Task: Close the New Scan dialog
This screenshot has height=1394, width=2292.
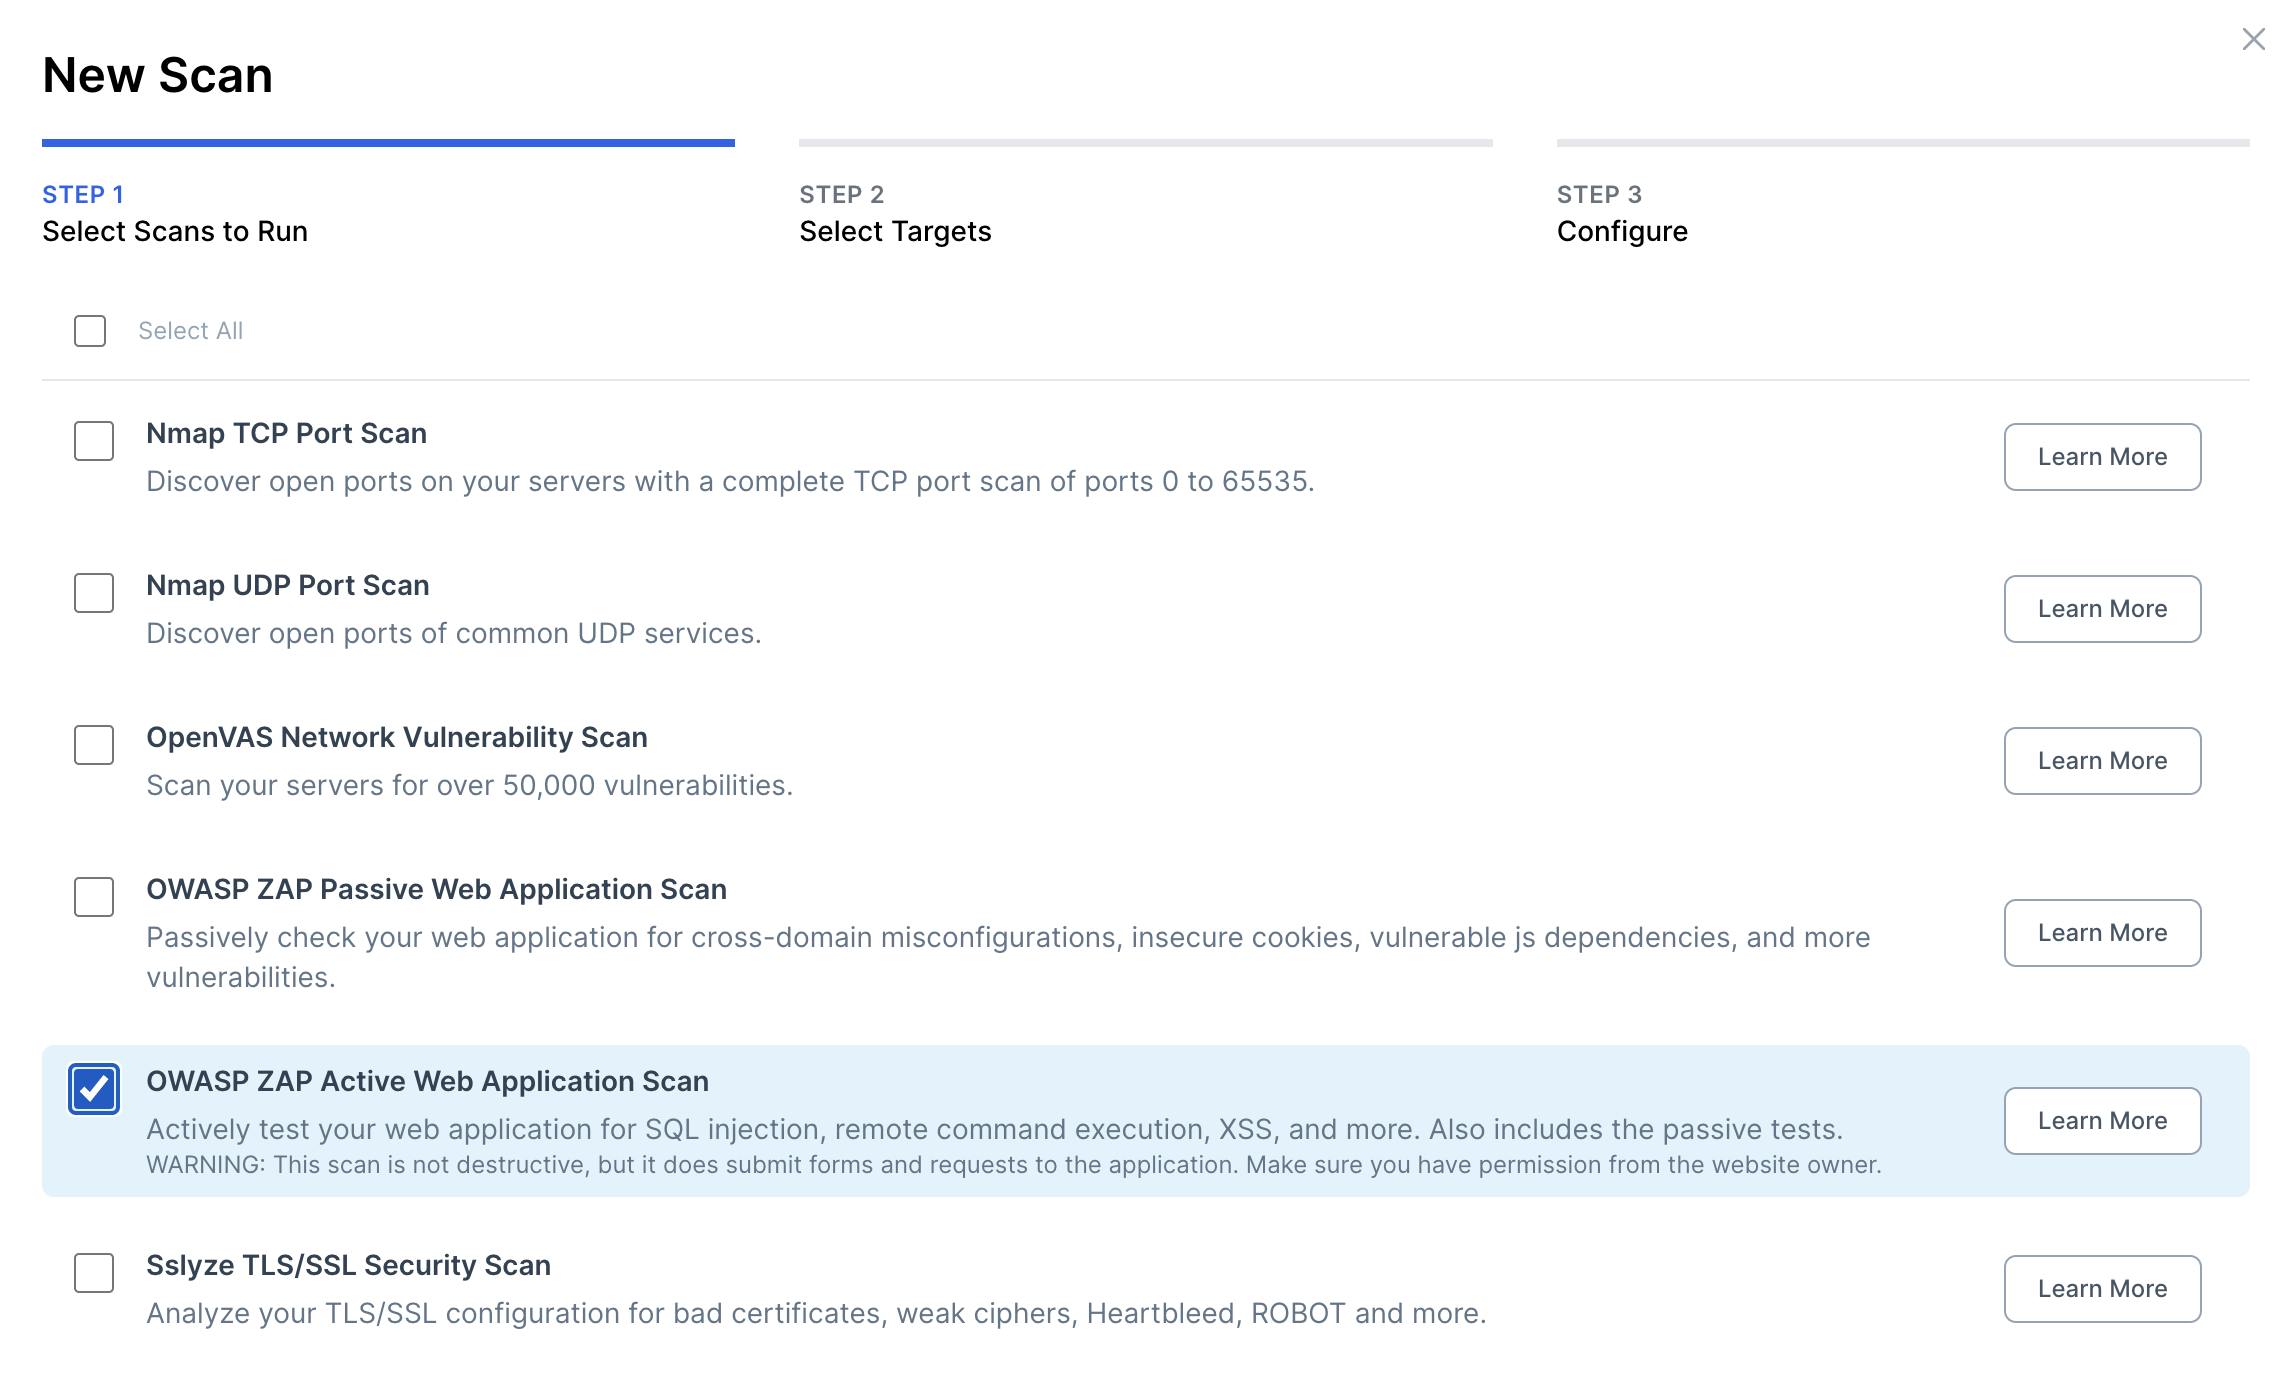Action: 2253,39
